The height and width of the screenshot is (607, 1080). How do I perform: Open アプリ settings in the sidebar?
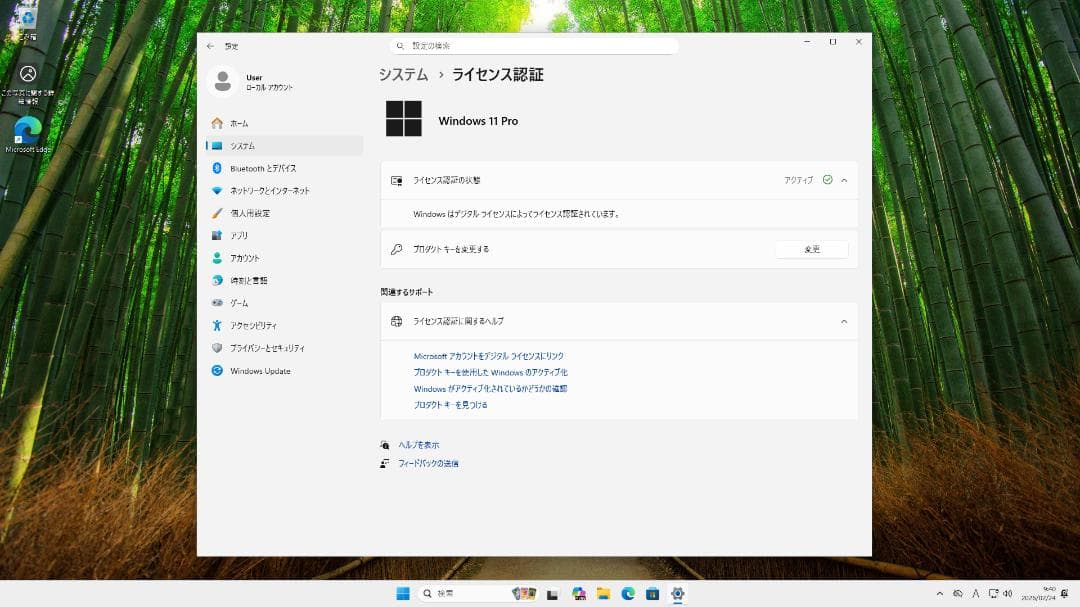pyautogui.click(x=284, y=236)
